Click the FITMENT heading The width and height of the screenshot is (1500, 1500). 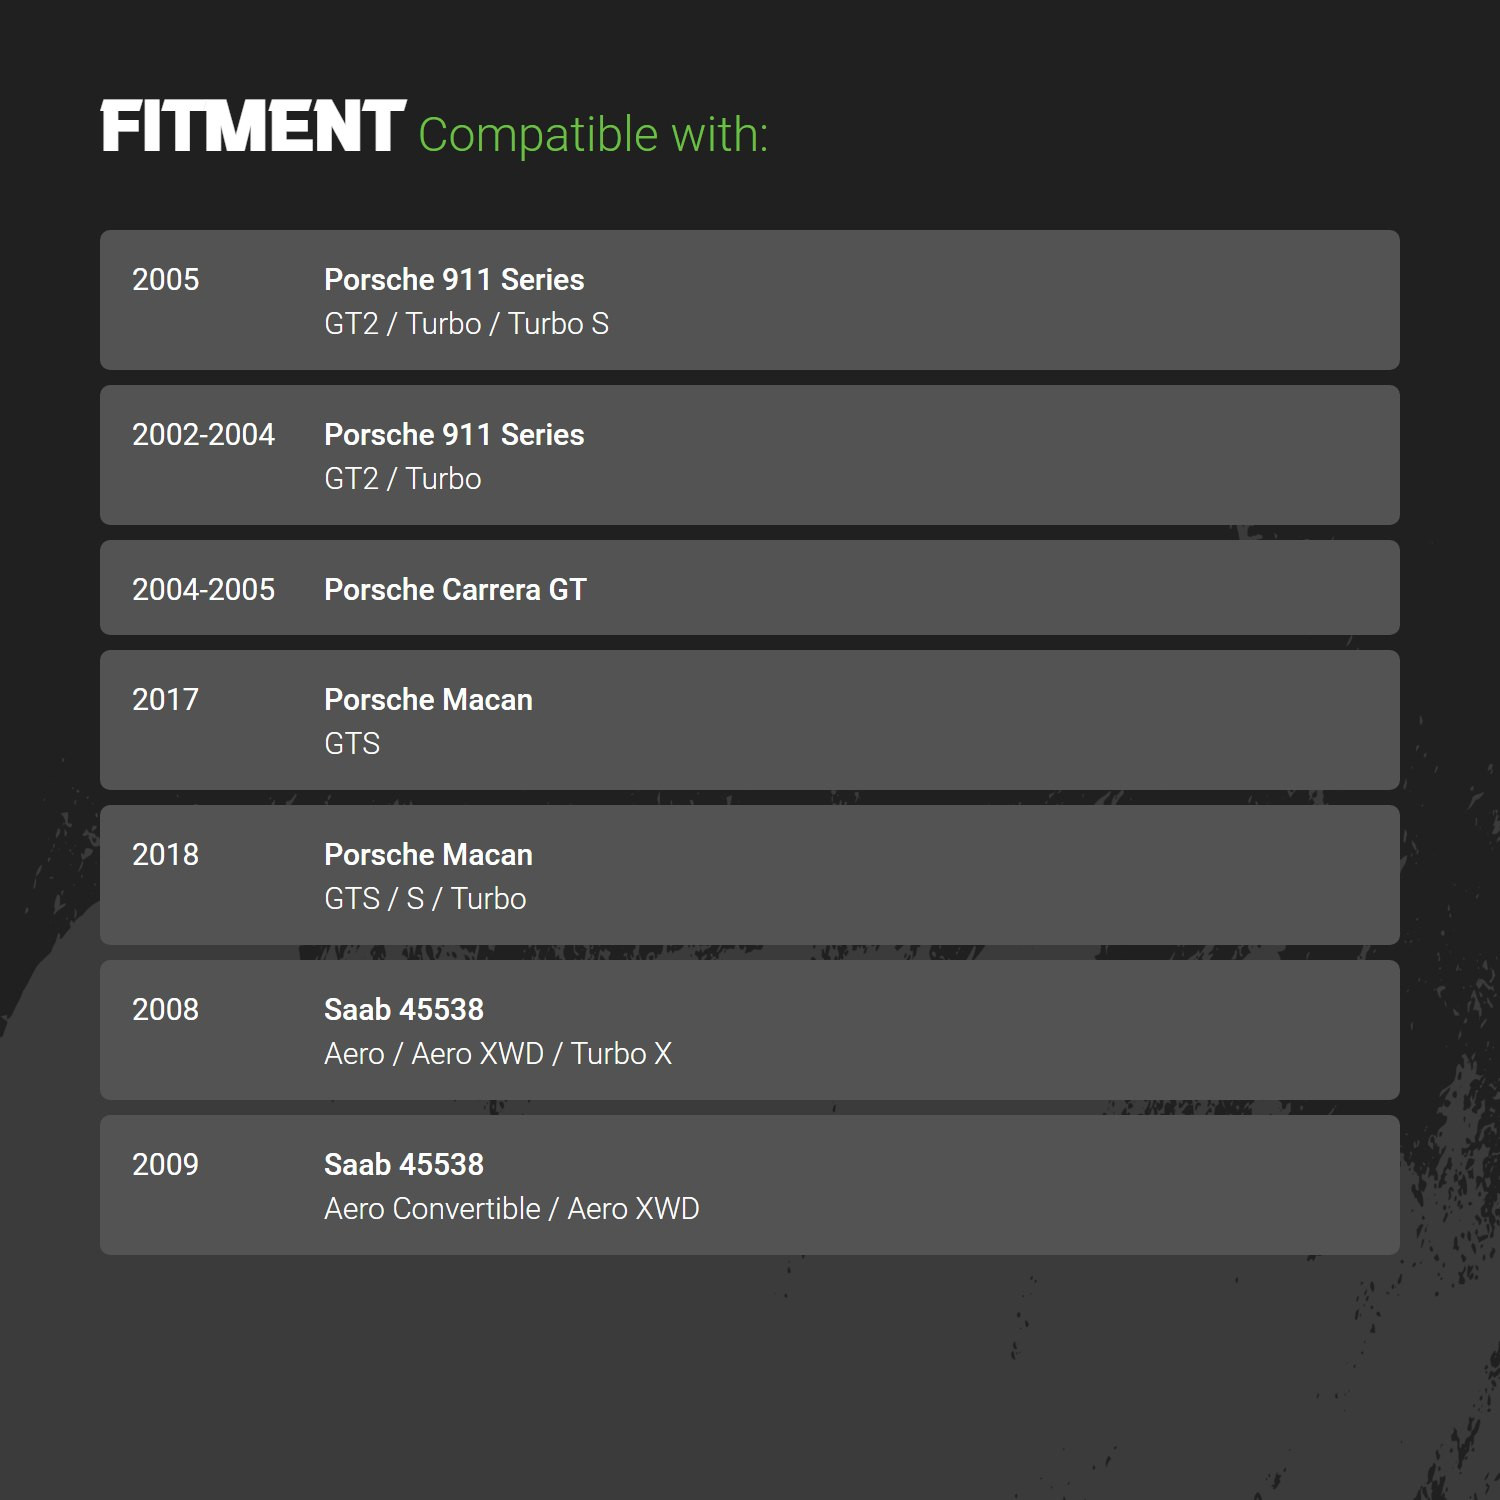pyautogui.click(x=253, y=126)
